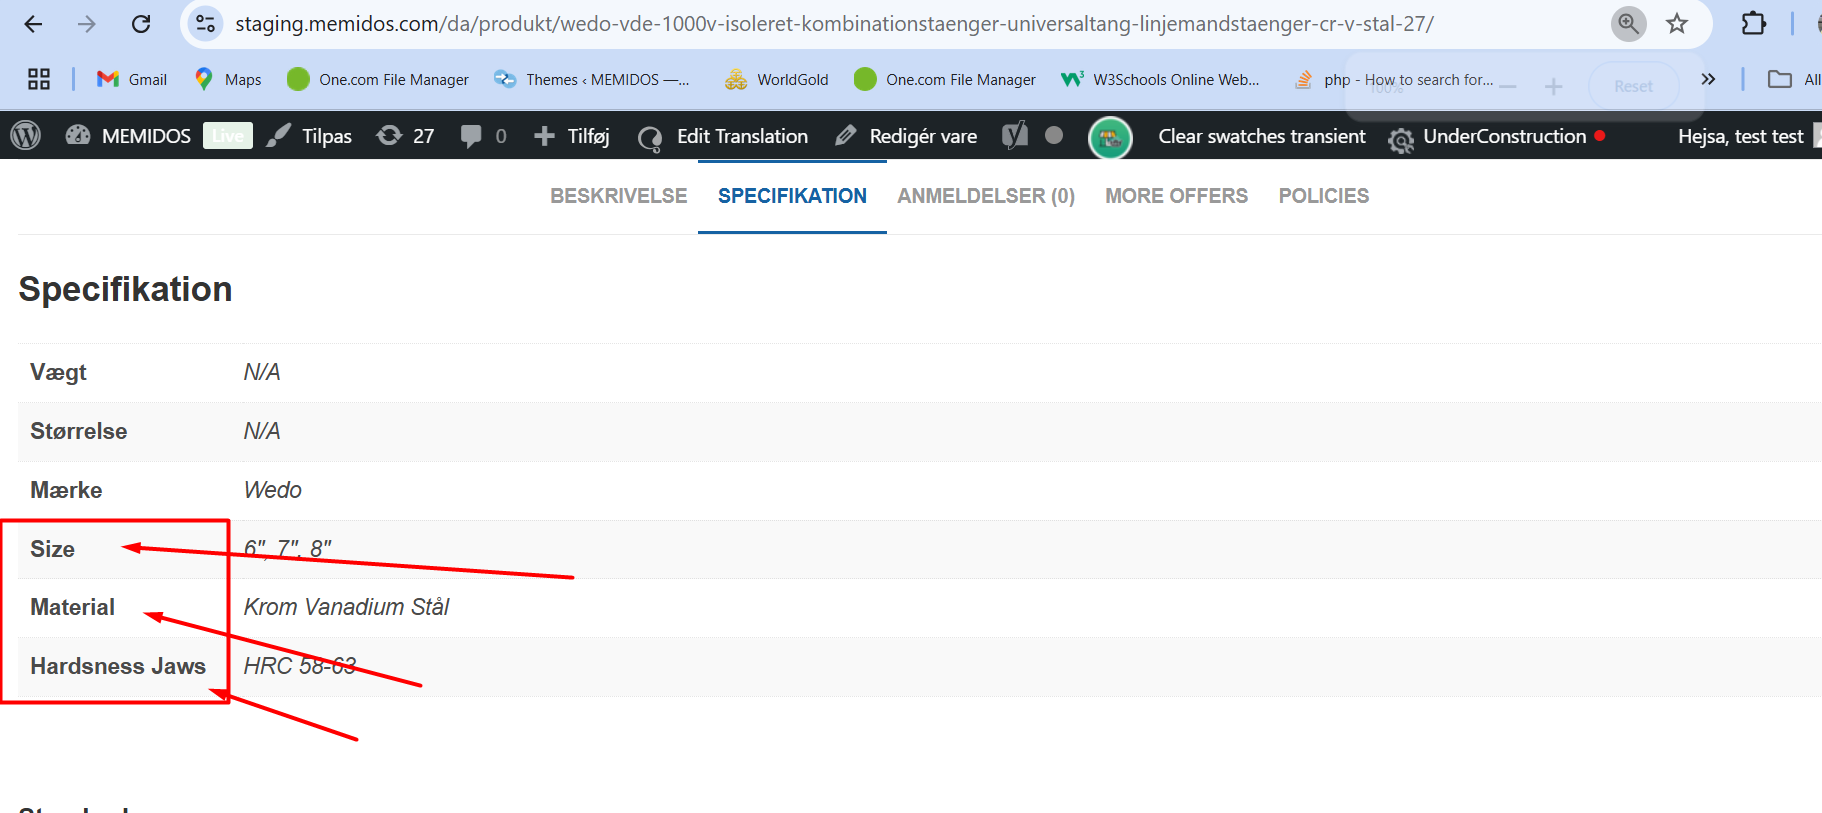Click the URL in the address bar
This screenshot has width=1822, height=813.
click(834, 24)
